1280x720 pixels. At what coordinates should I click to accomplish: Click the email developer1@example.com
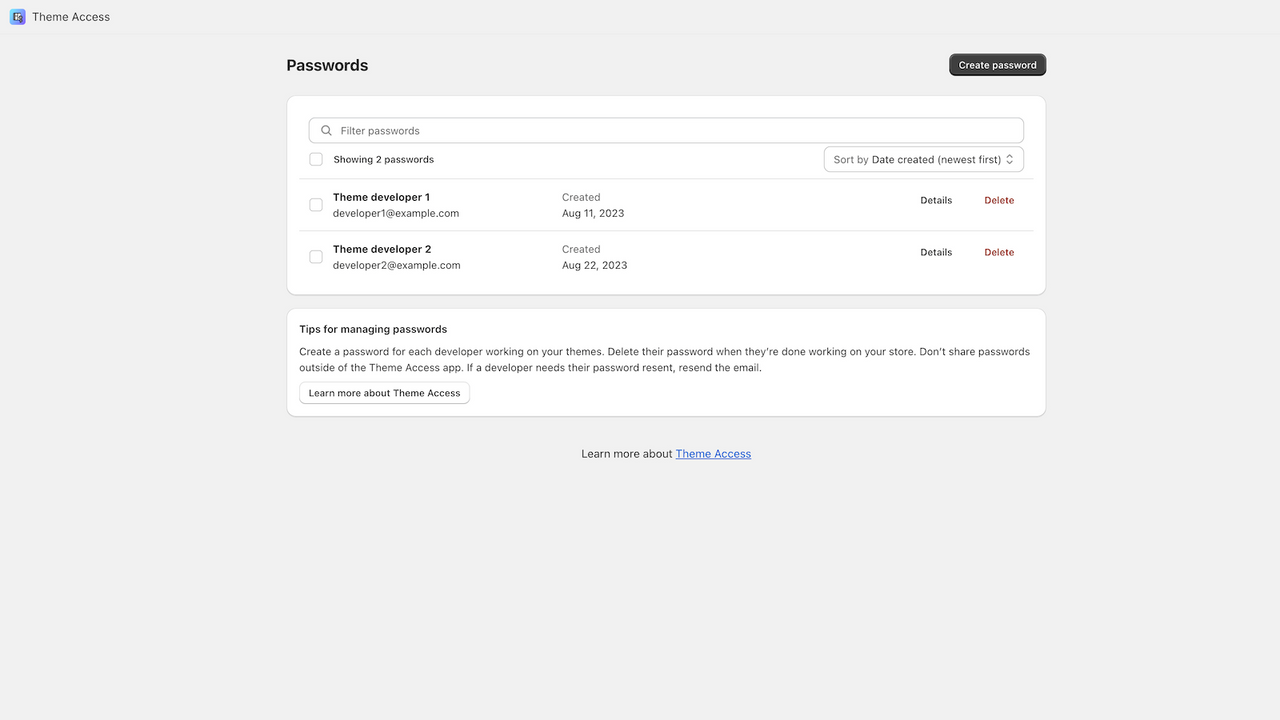pyautogui.click(x=395, y=213)
